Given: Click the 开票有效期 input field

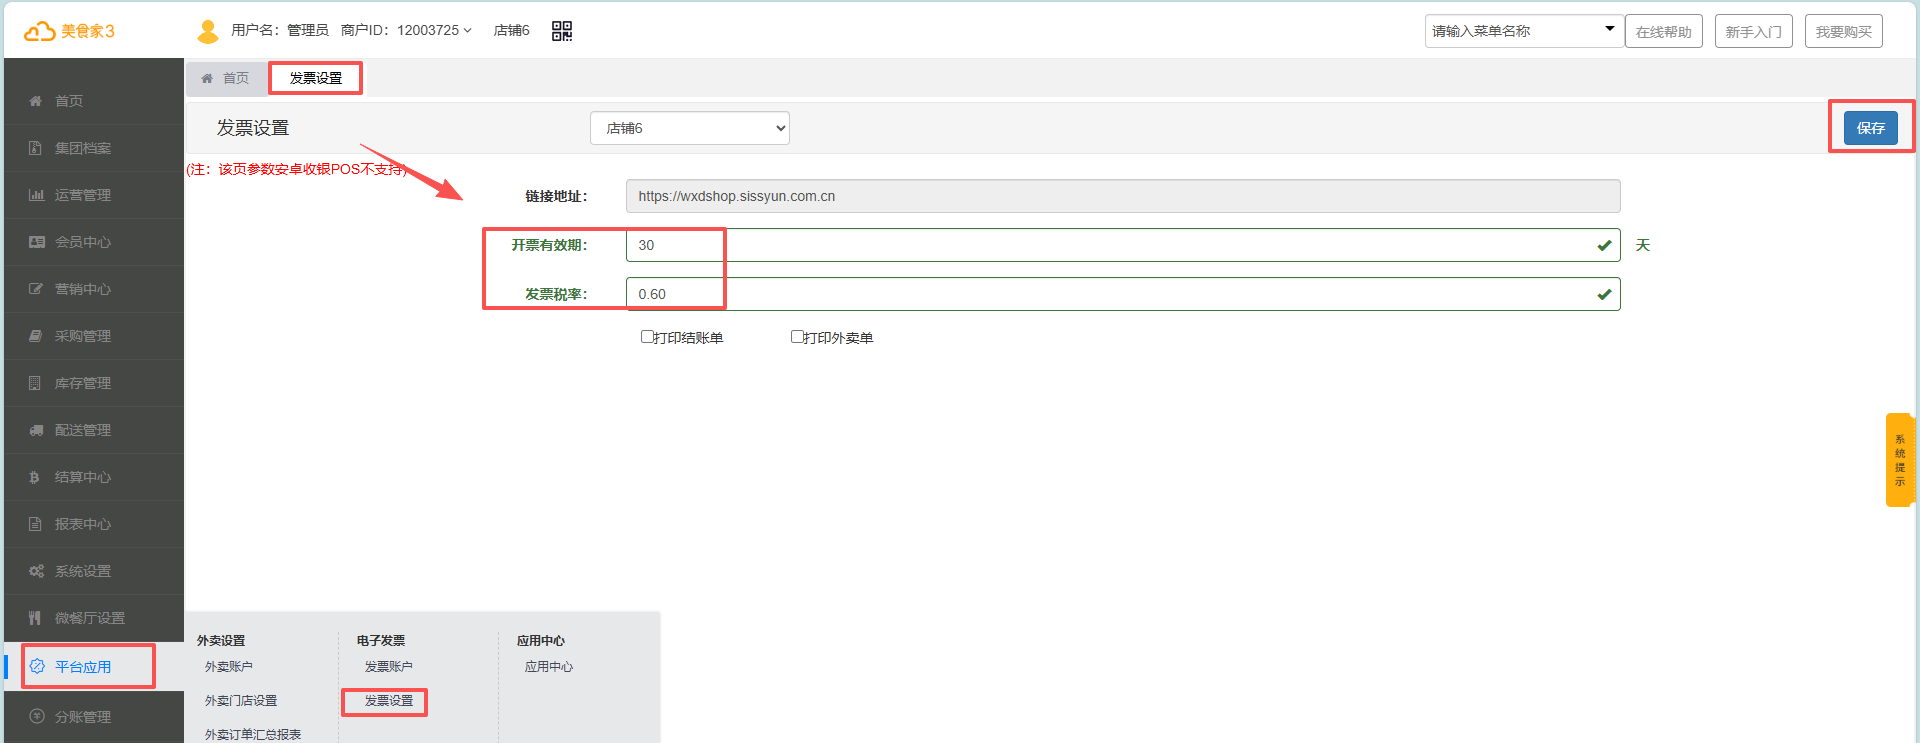Looking at the screenshot, I should click(x=1110, y=245).
